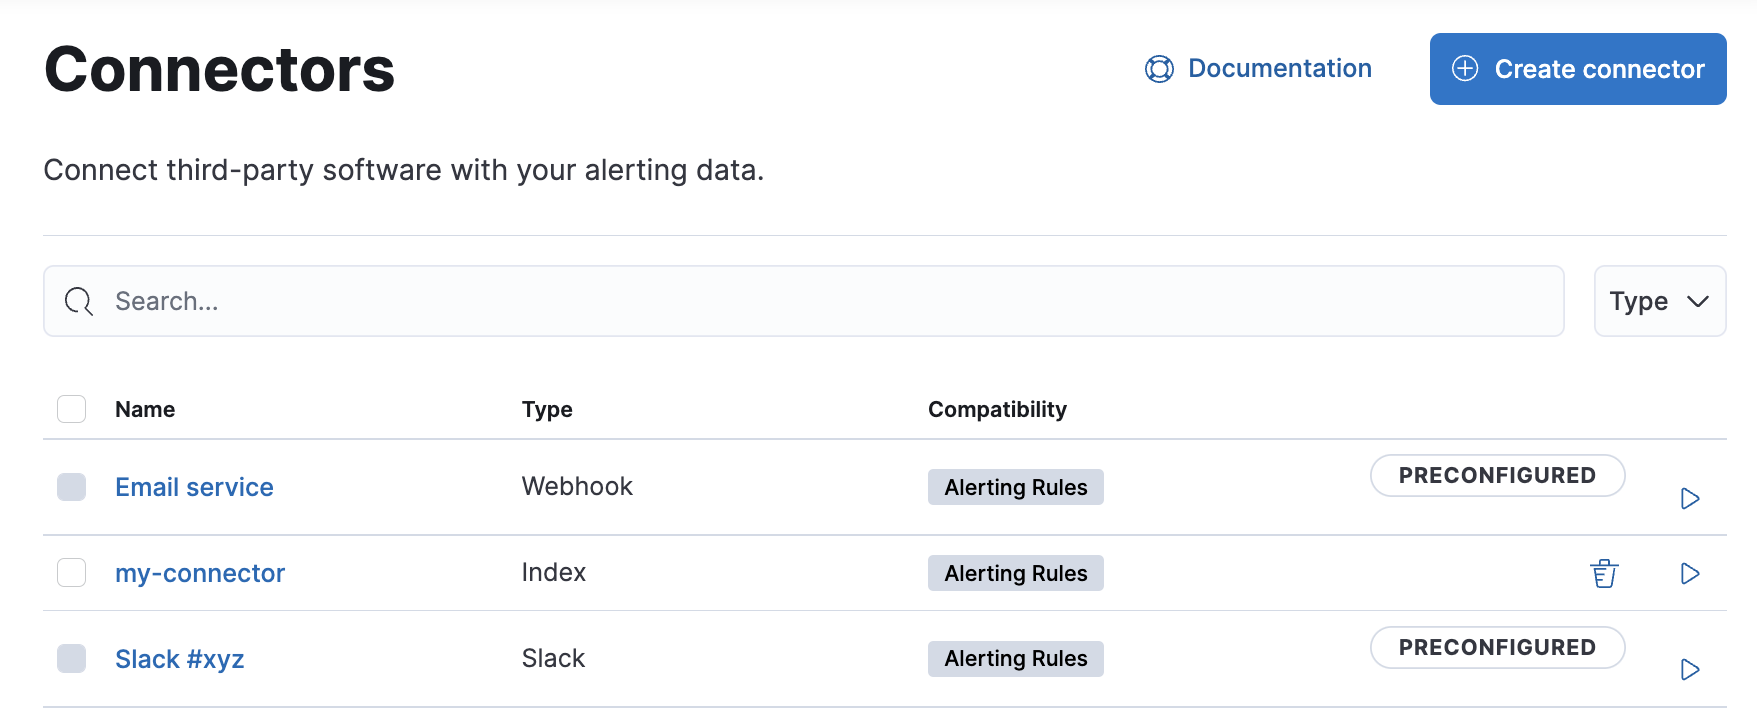Run the Slack #xyz connector
This screenshot has width=1757, height=721.
1690,669
